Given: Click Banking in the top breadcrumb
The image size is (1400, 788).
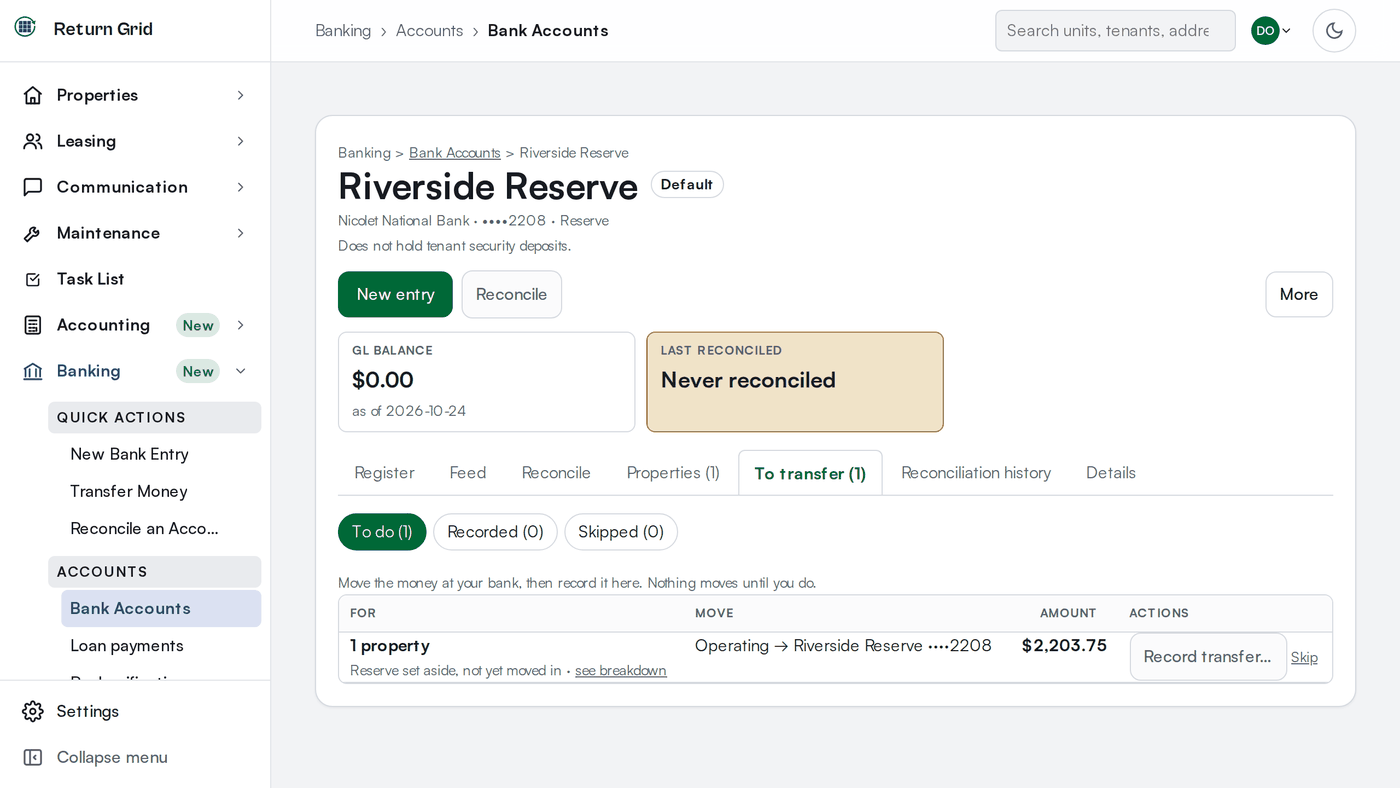Looking at the screenshot, I should (343, 30).
